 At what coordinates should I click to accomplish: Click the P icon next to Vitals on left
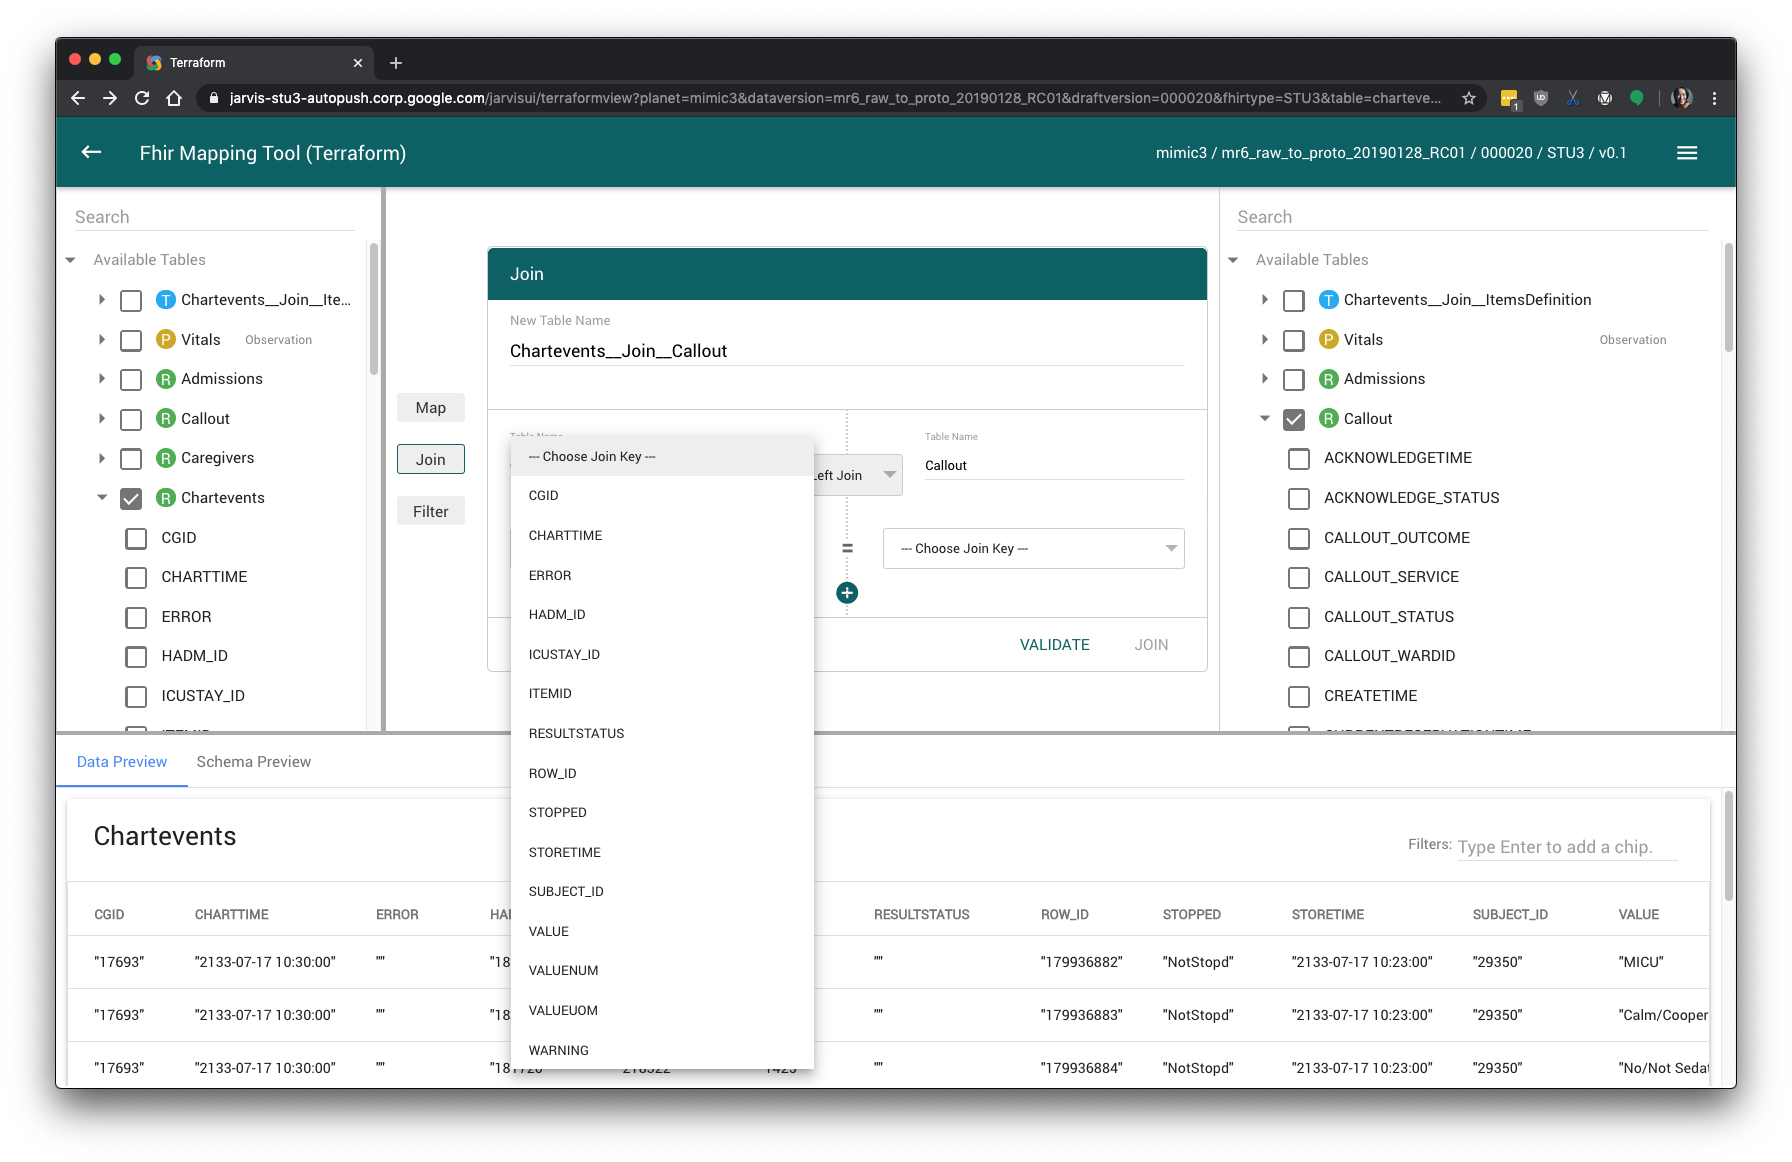coord(166,340)
